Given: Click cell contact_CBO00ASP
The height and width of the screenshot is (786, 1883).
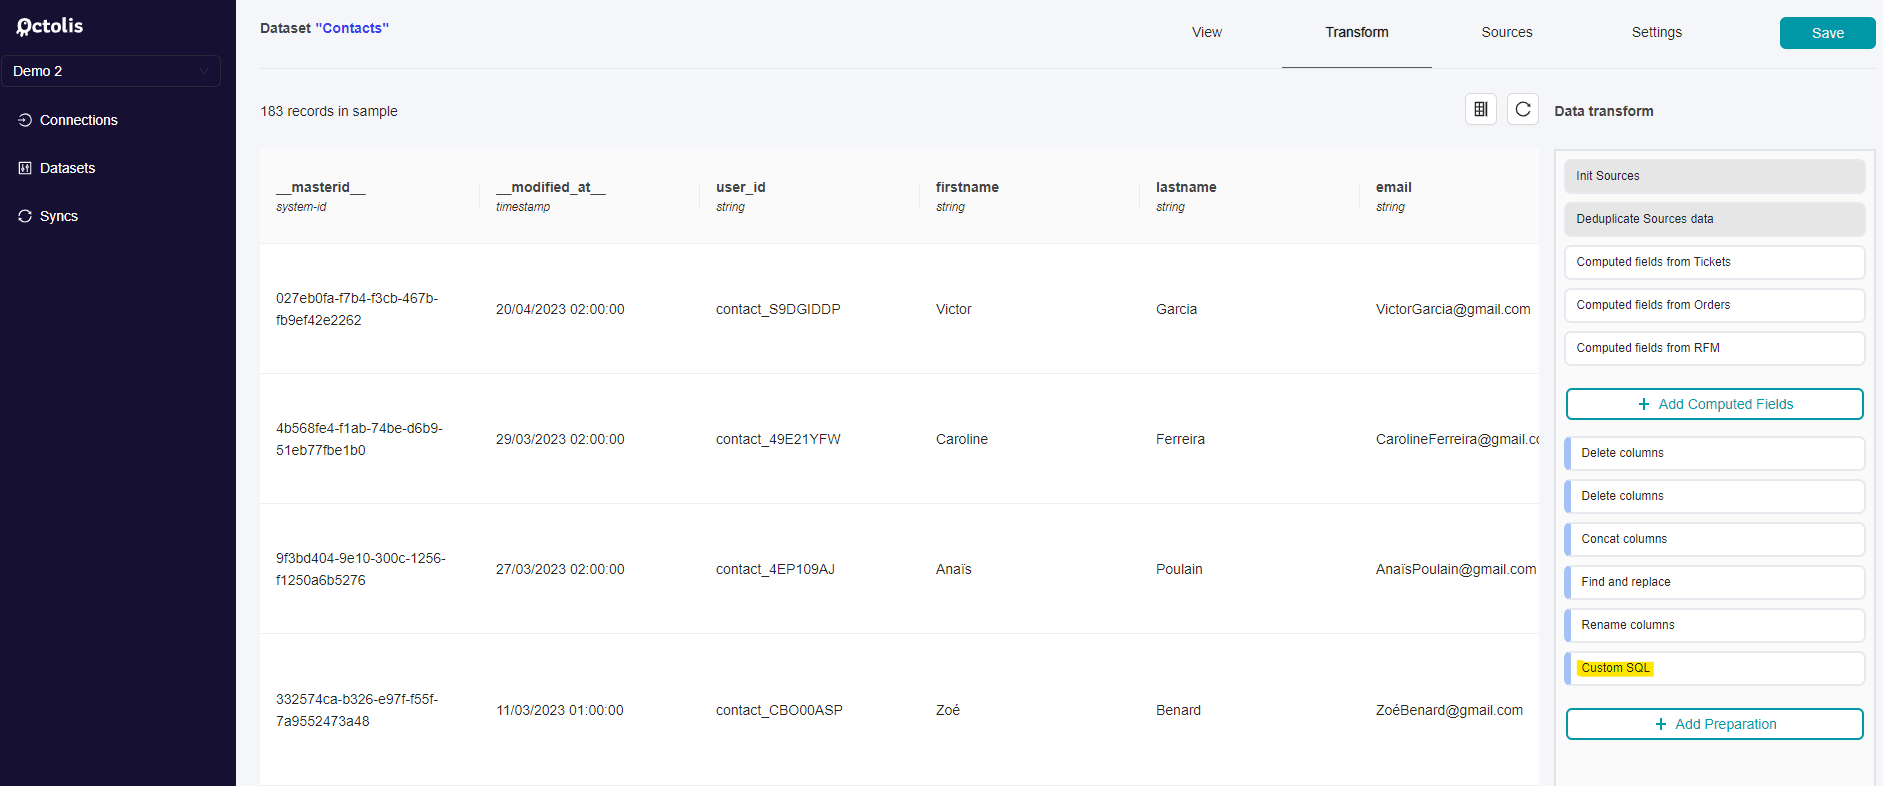Looking at the screenshot, I should [779, 710].
